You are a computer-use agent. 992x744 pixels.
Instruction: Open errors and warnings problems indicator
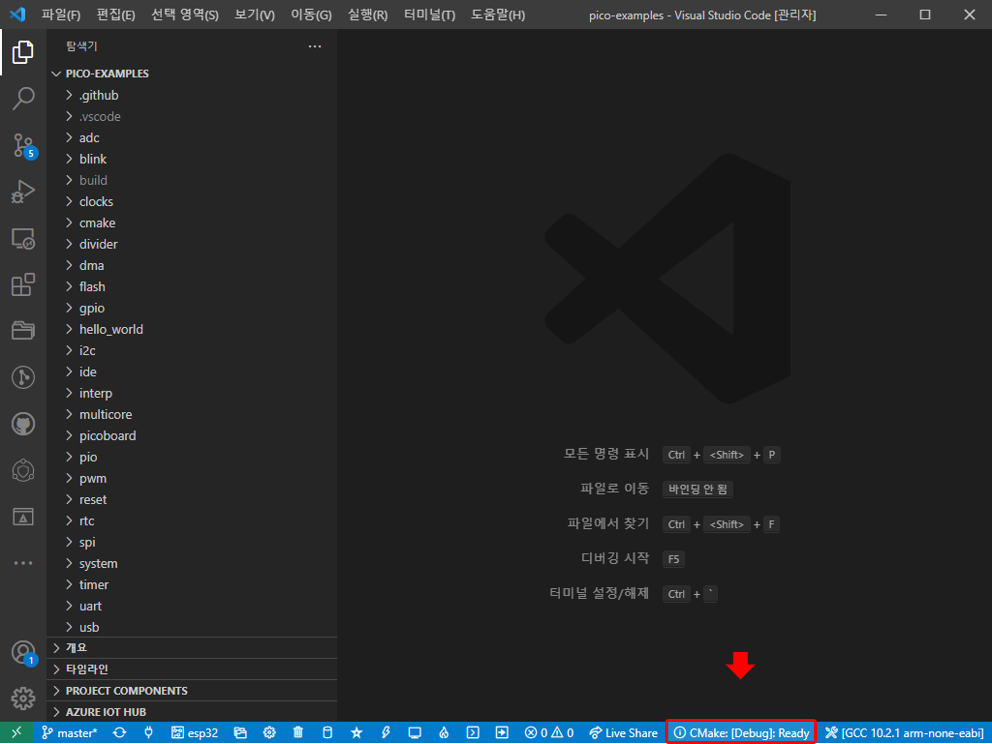tap(549, 733)
